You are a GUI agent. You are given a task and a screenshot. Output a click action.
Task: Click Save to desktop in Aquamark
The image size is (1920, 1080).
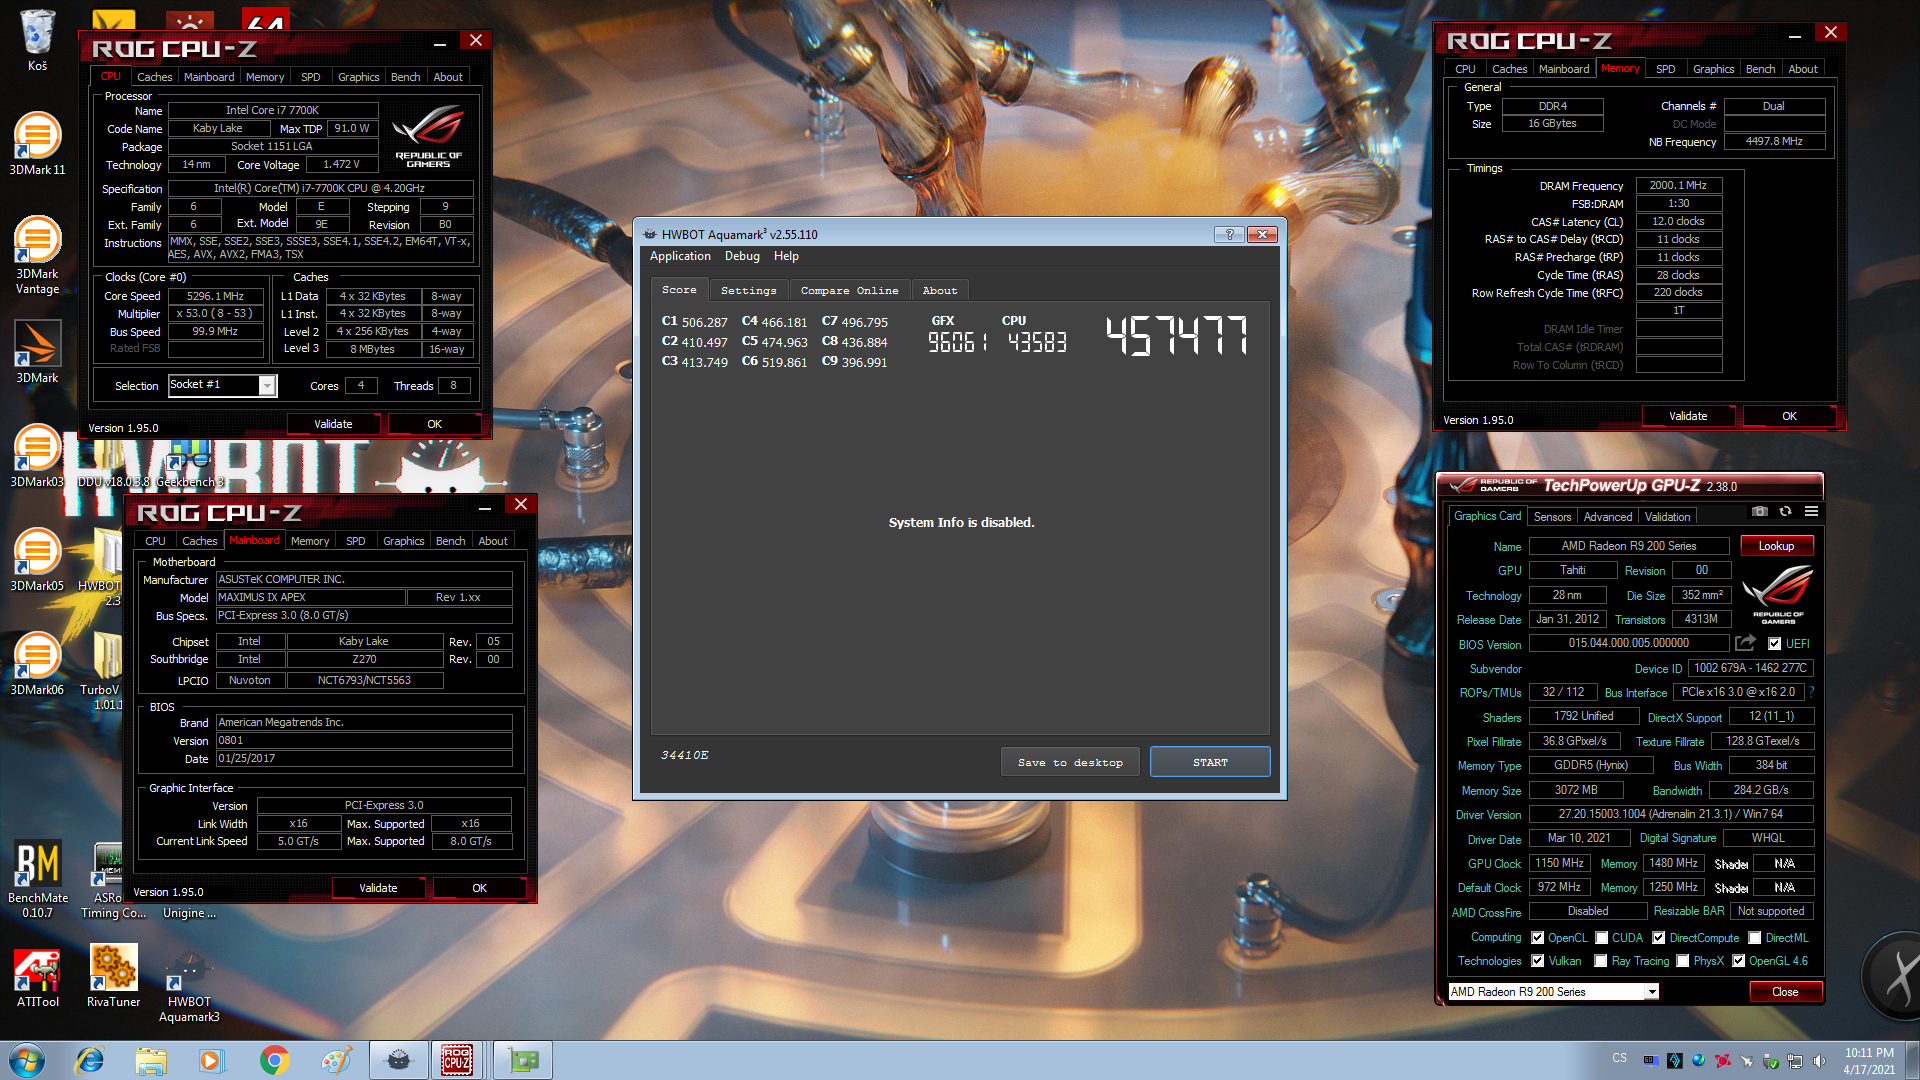click(x=1070, y=762)
